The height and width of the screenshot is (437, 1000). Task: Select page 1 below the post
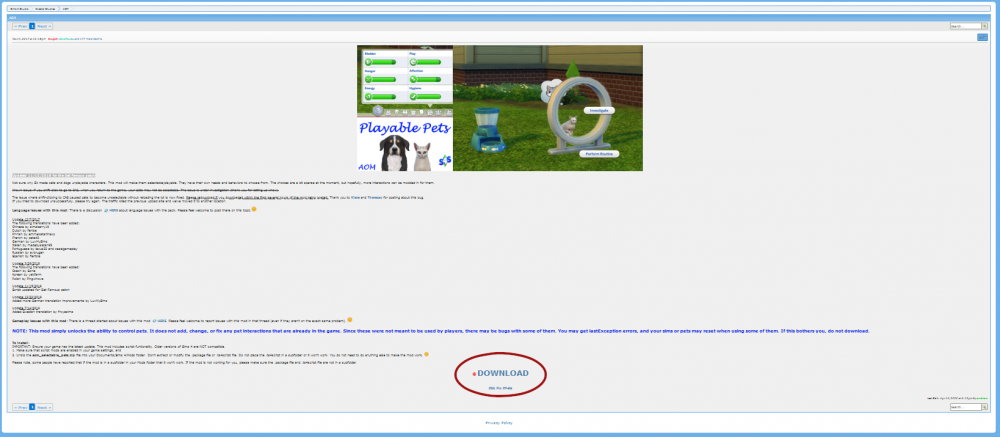point(32,407)
